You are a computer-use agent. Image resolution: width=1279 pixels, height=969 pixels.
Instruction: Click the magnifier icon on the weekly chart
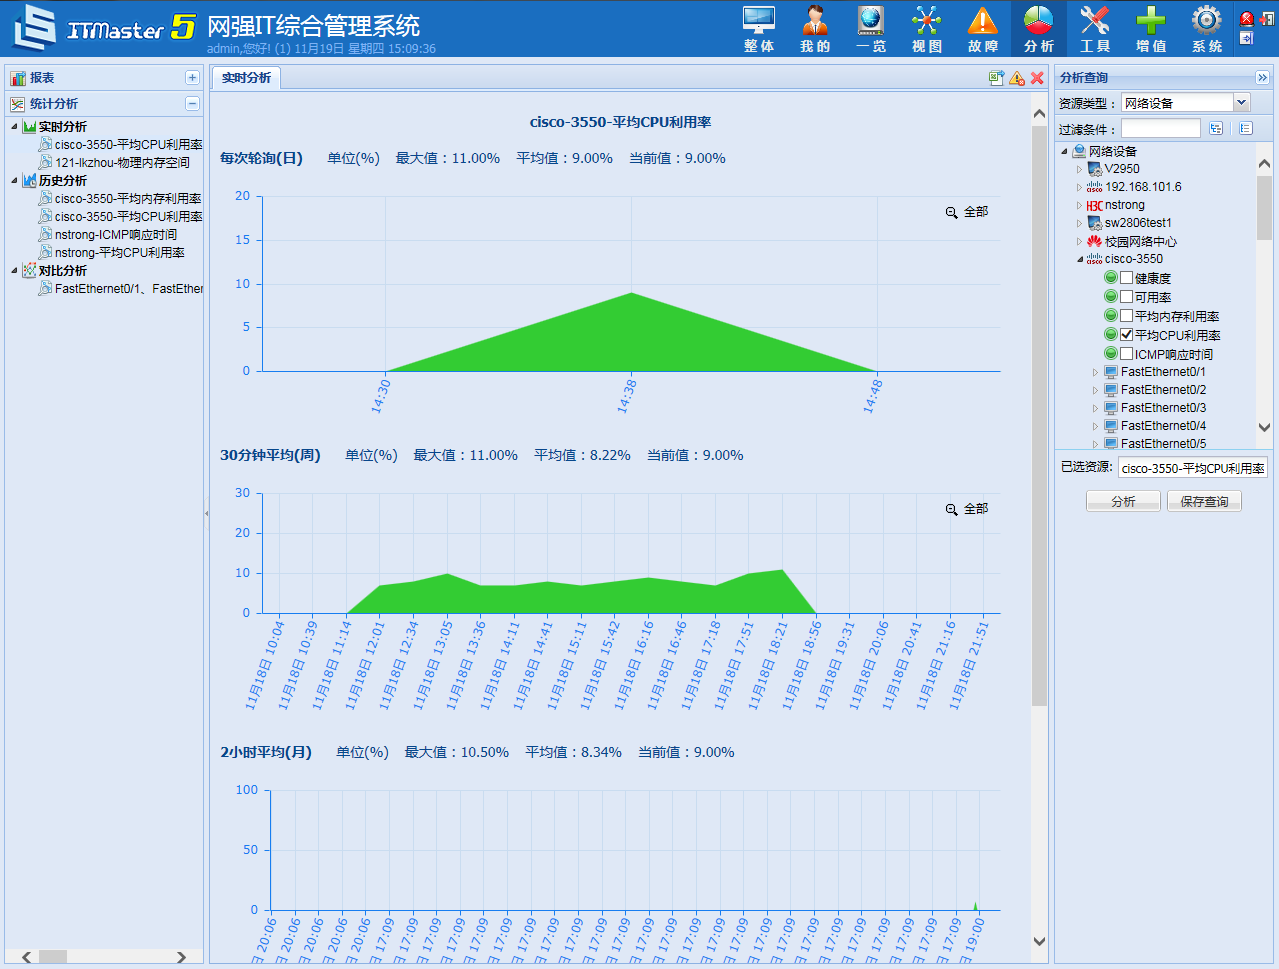coord(952,509)
